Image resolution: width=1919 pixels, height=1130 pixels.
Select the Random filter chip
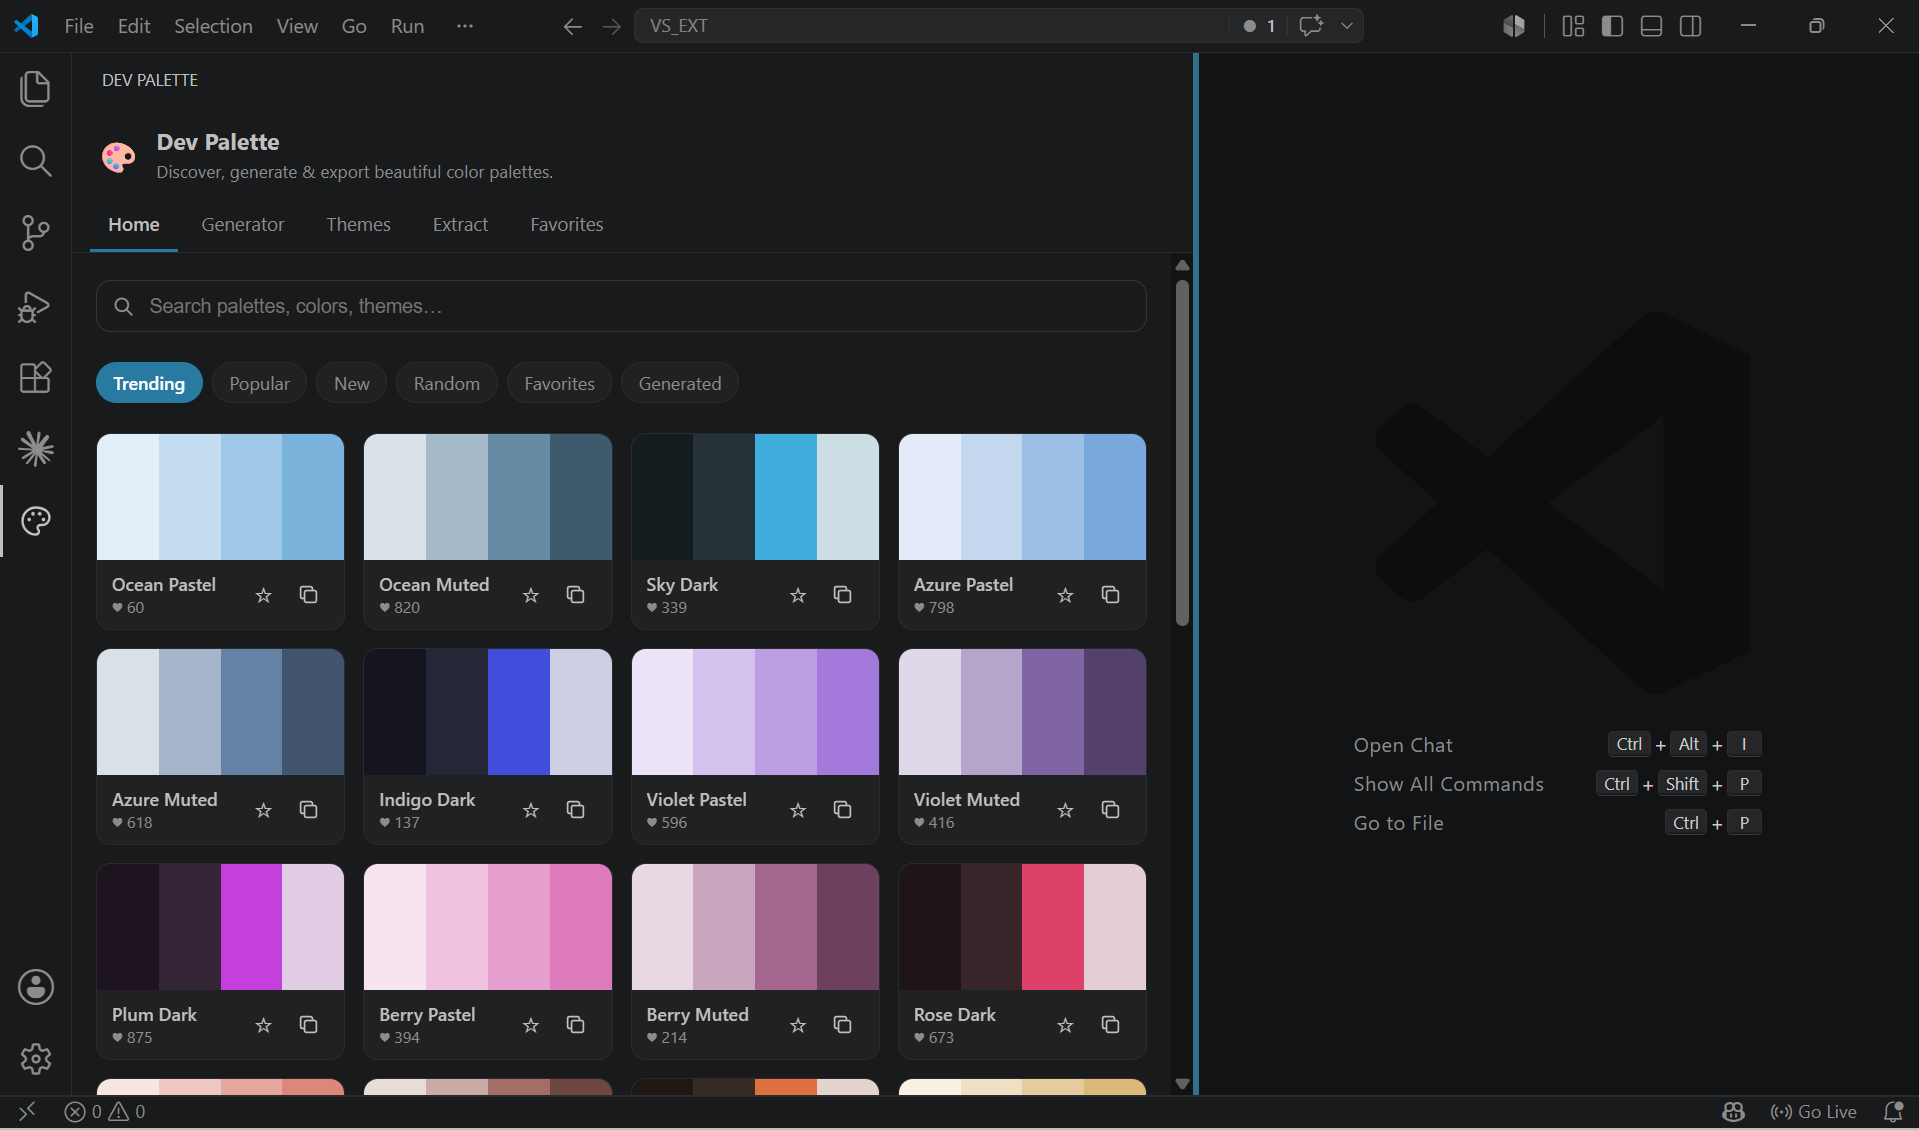click(447, 384)
